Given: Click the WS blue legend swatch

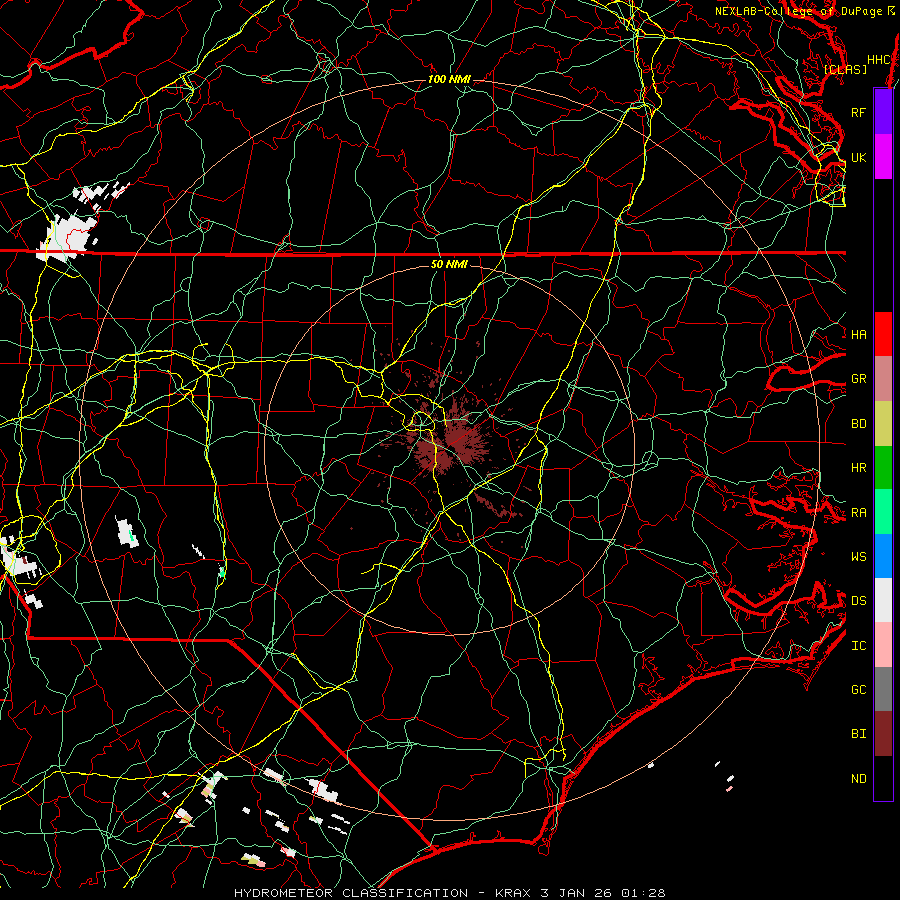Looking at the screenshot, I should click(x=883, y=556).
